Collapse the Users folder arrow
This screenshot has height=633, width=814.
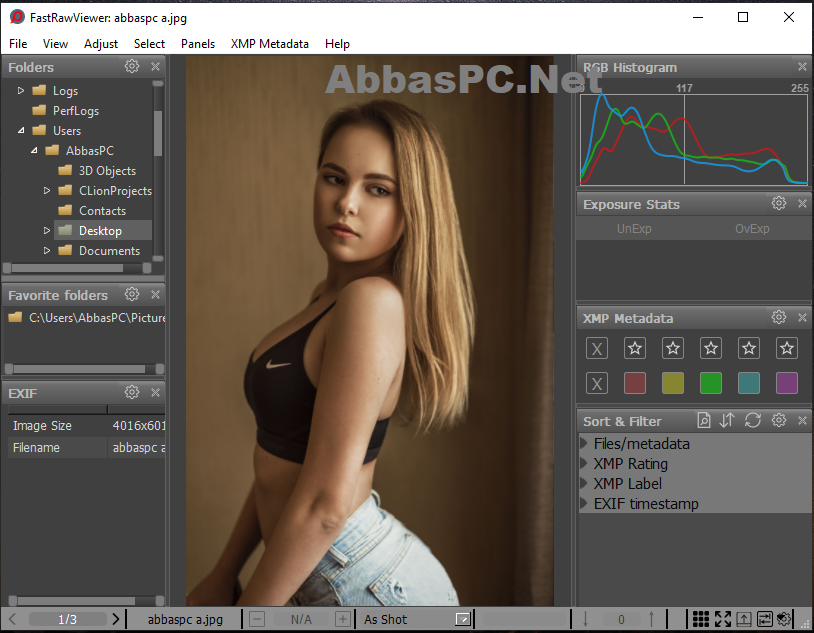click(x=21, y=130)
